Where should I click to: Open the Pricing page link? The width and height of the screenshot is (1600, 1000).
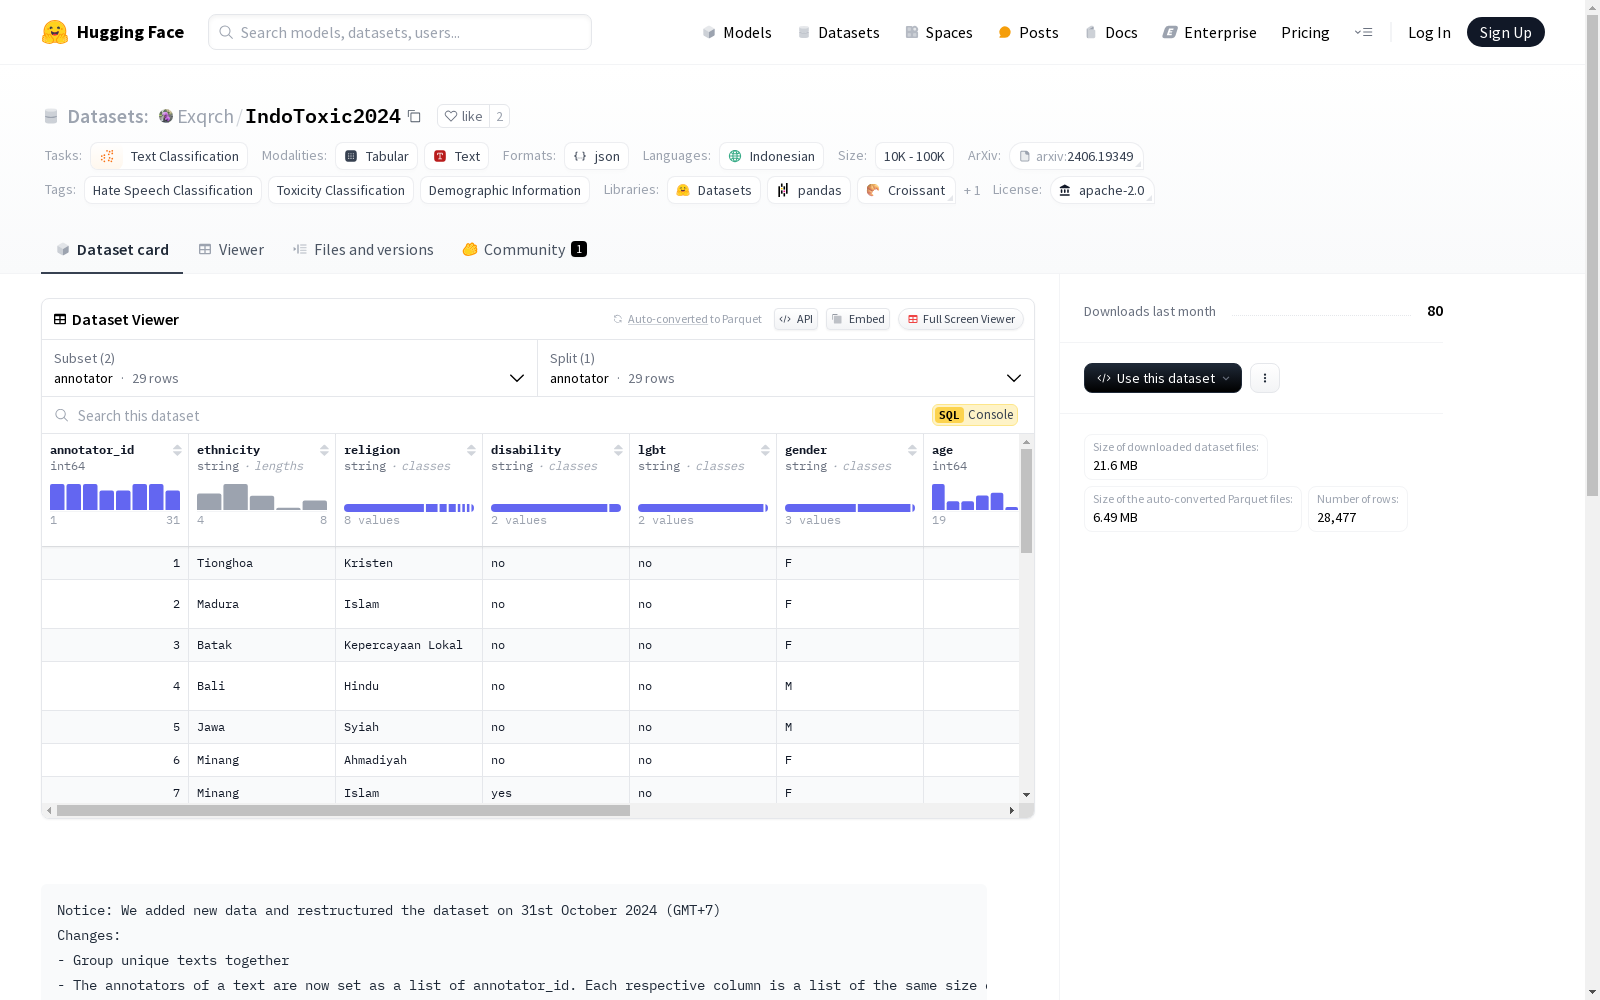pos(1305,32)
